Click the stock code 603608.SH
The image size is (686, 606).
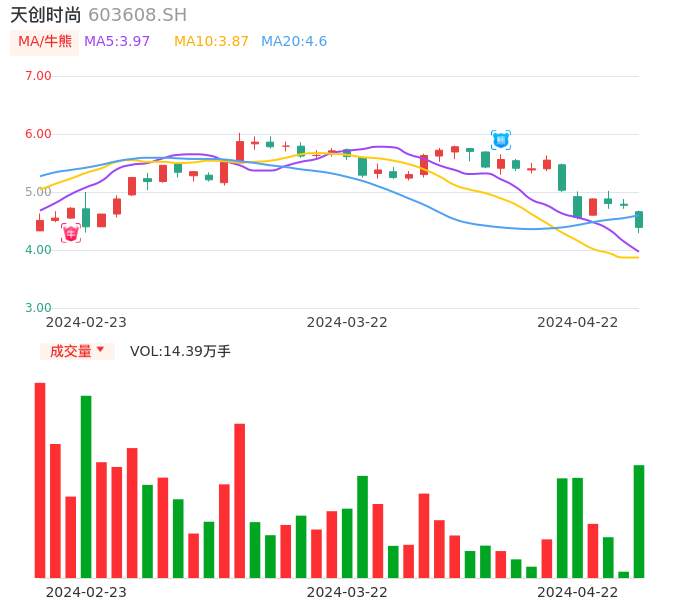pyautogui.click(x=138, y=15)
